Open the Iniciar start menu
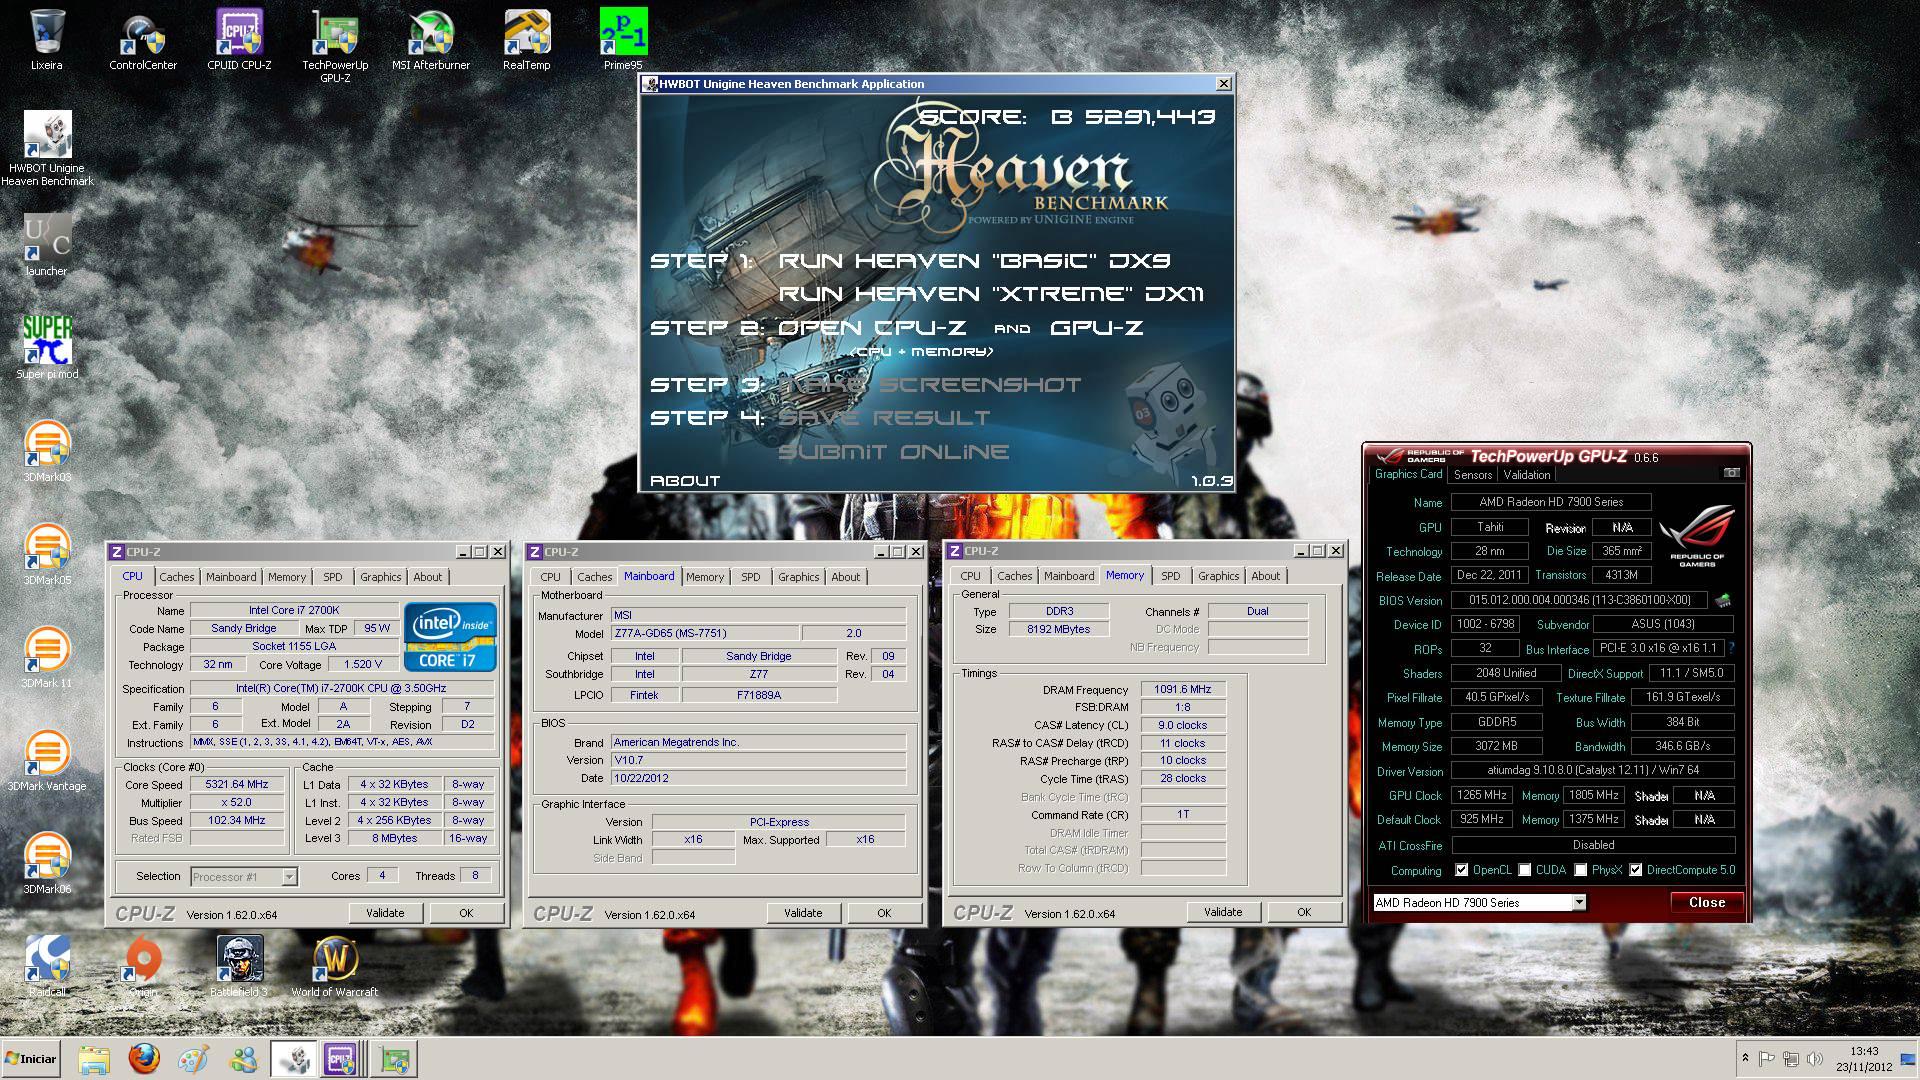 (x=31, y=1059)
